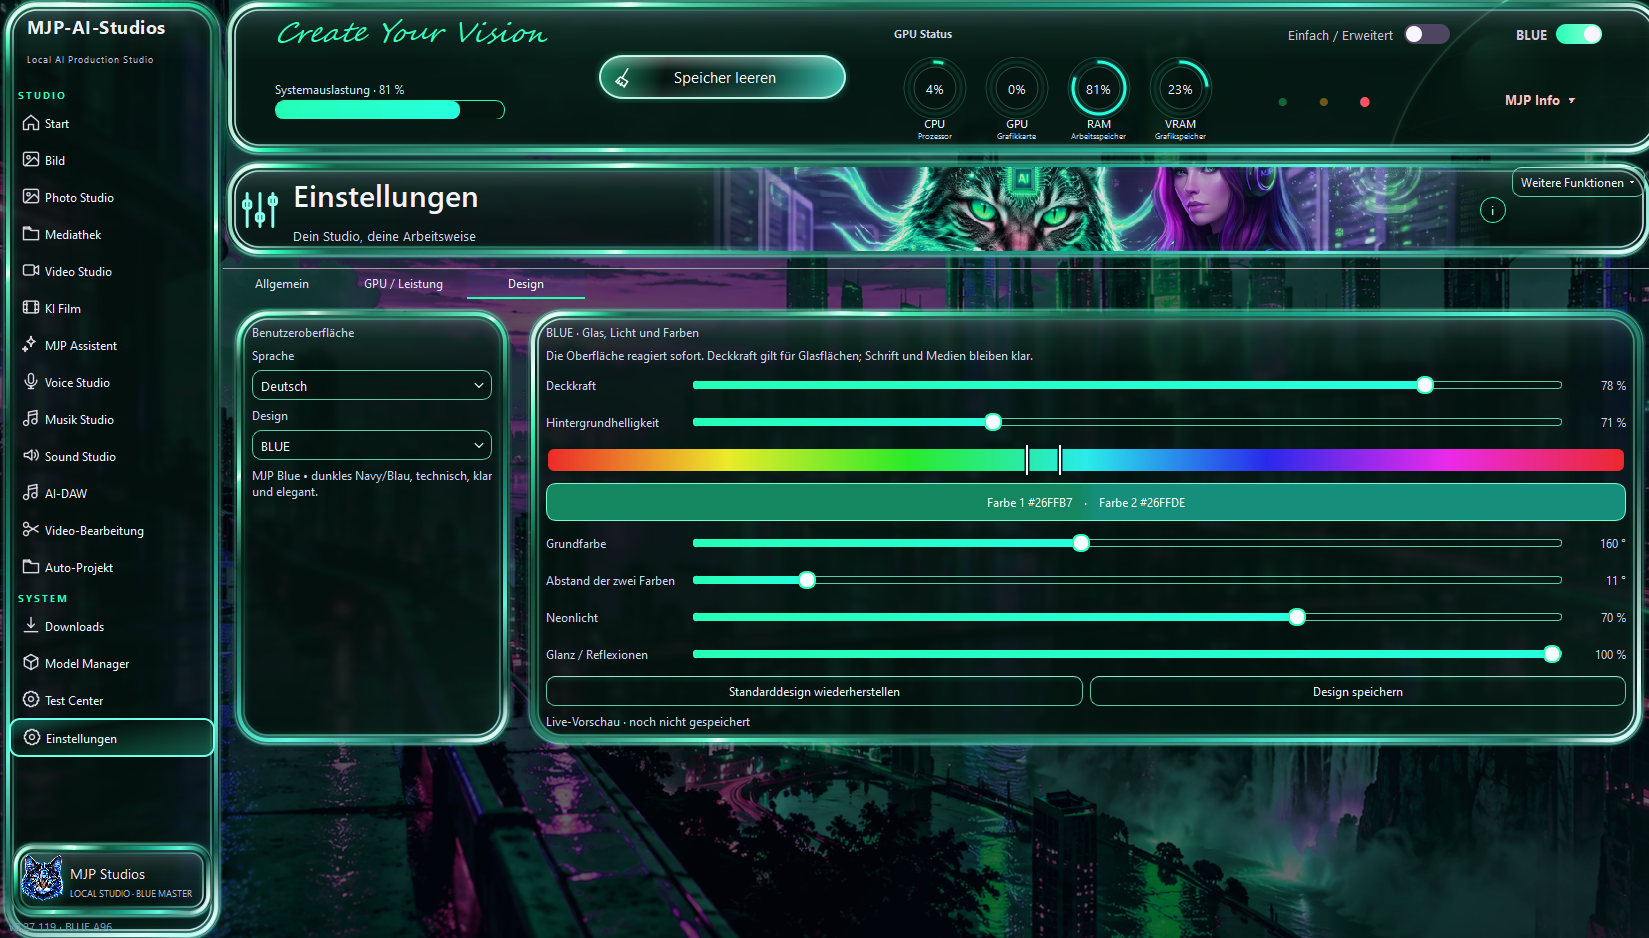Open Model Manager cube icon
The width and height of the screenshot is (1649, 938).
click(x=31, y=663)
